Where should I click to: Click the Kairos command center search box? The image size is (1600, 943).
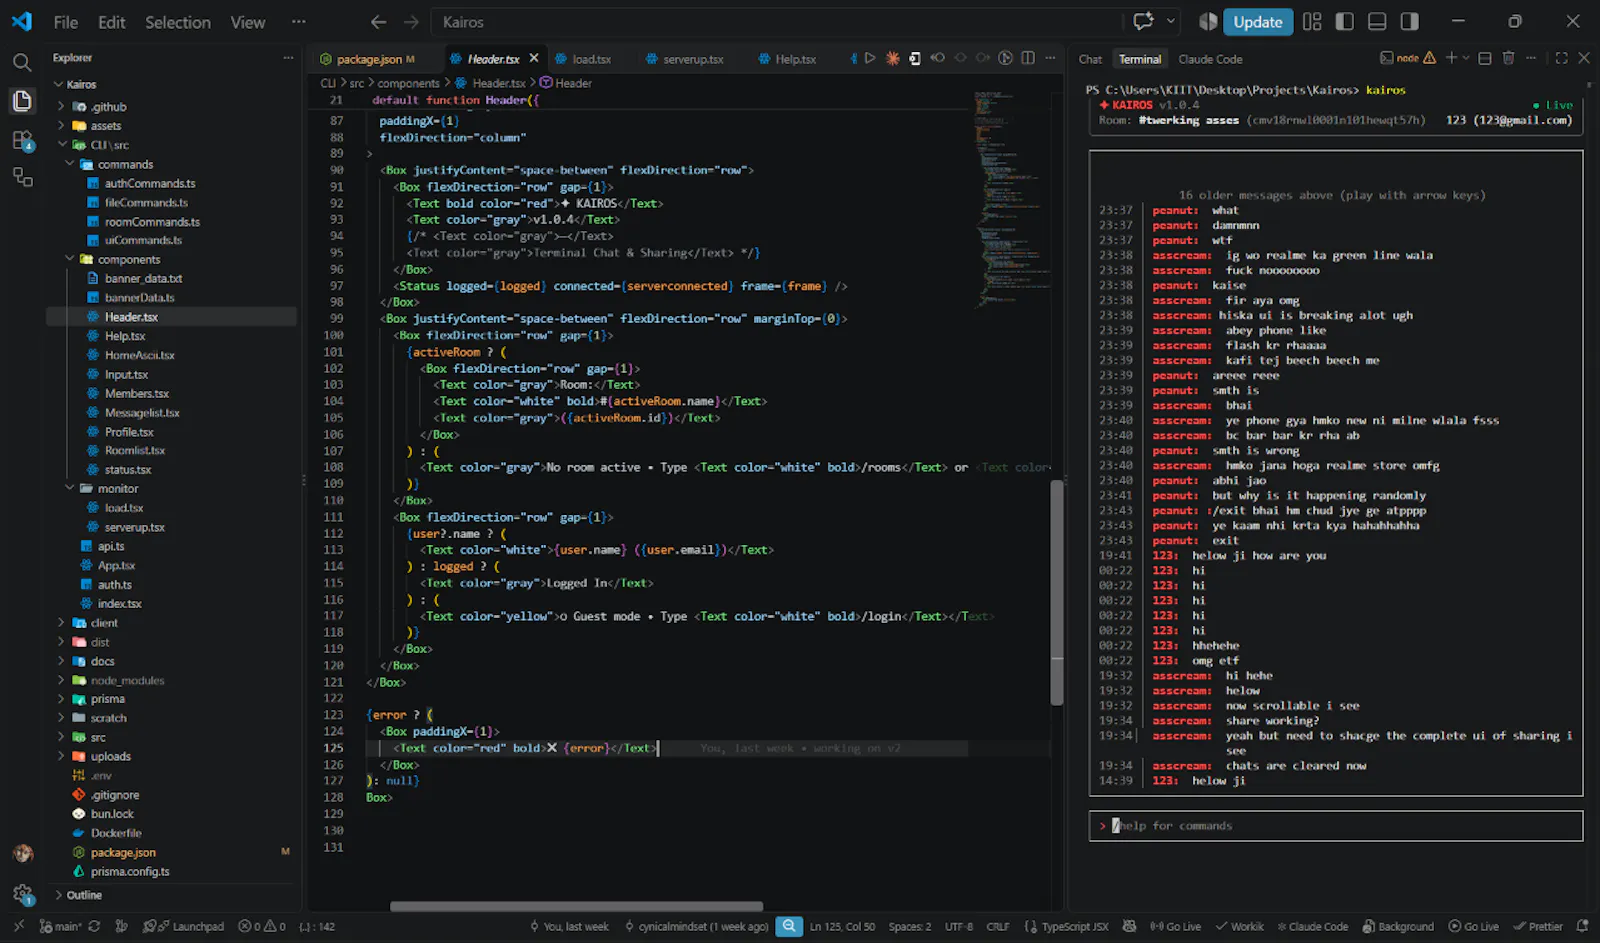coord(775,22)
